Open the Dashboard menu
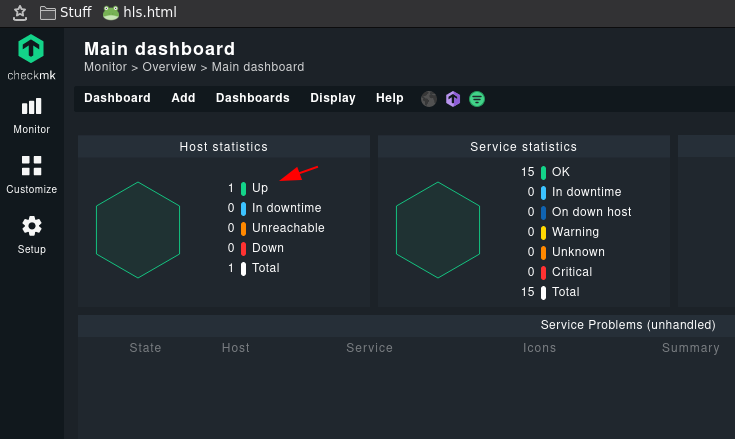This screenshot has height=439, width=735. (117, 98)
